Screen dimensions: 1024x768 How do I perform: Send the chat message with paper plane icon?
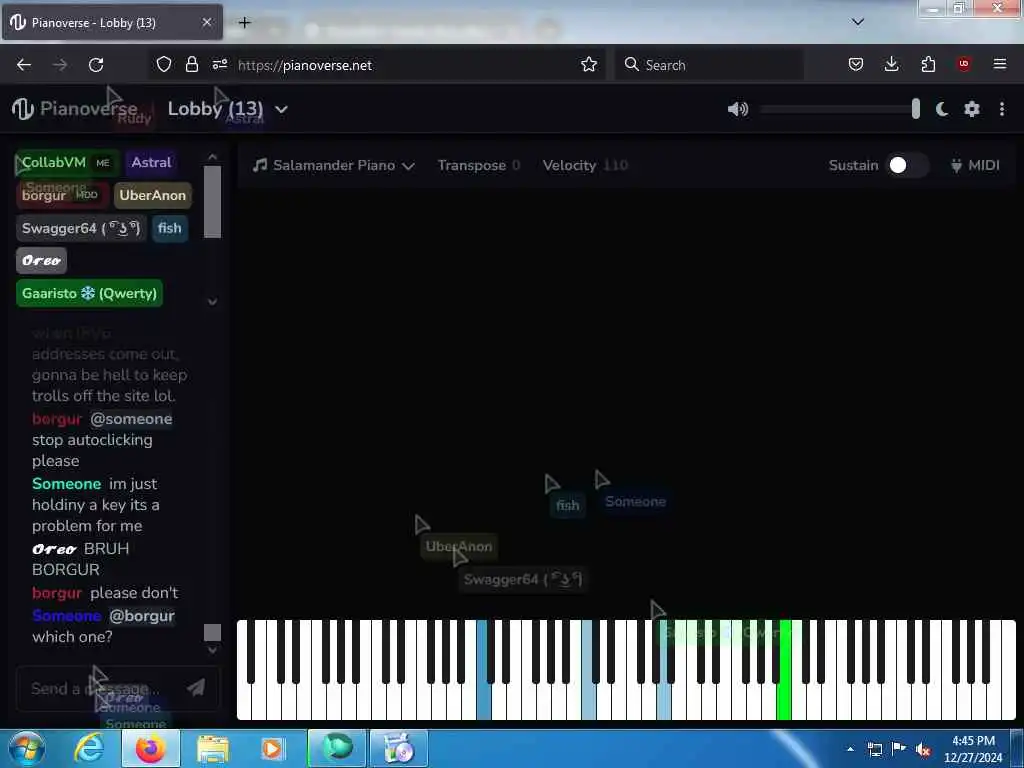point(196,687)
